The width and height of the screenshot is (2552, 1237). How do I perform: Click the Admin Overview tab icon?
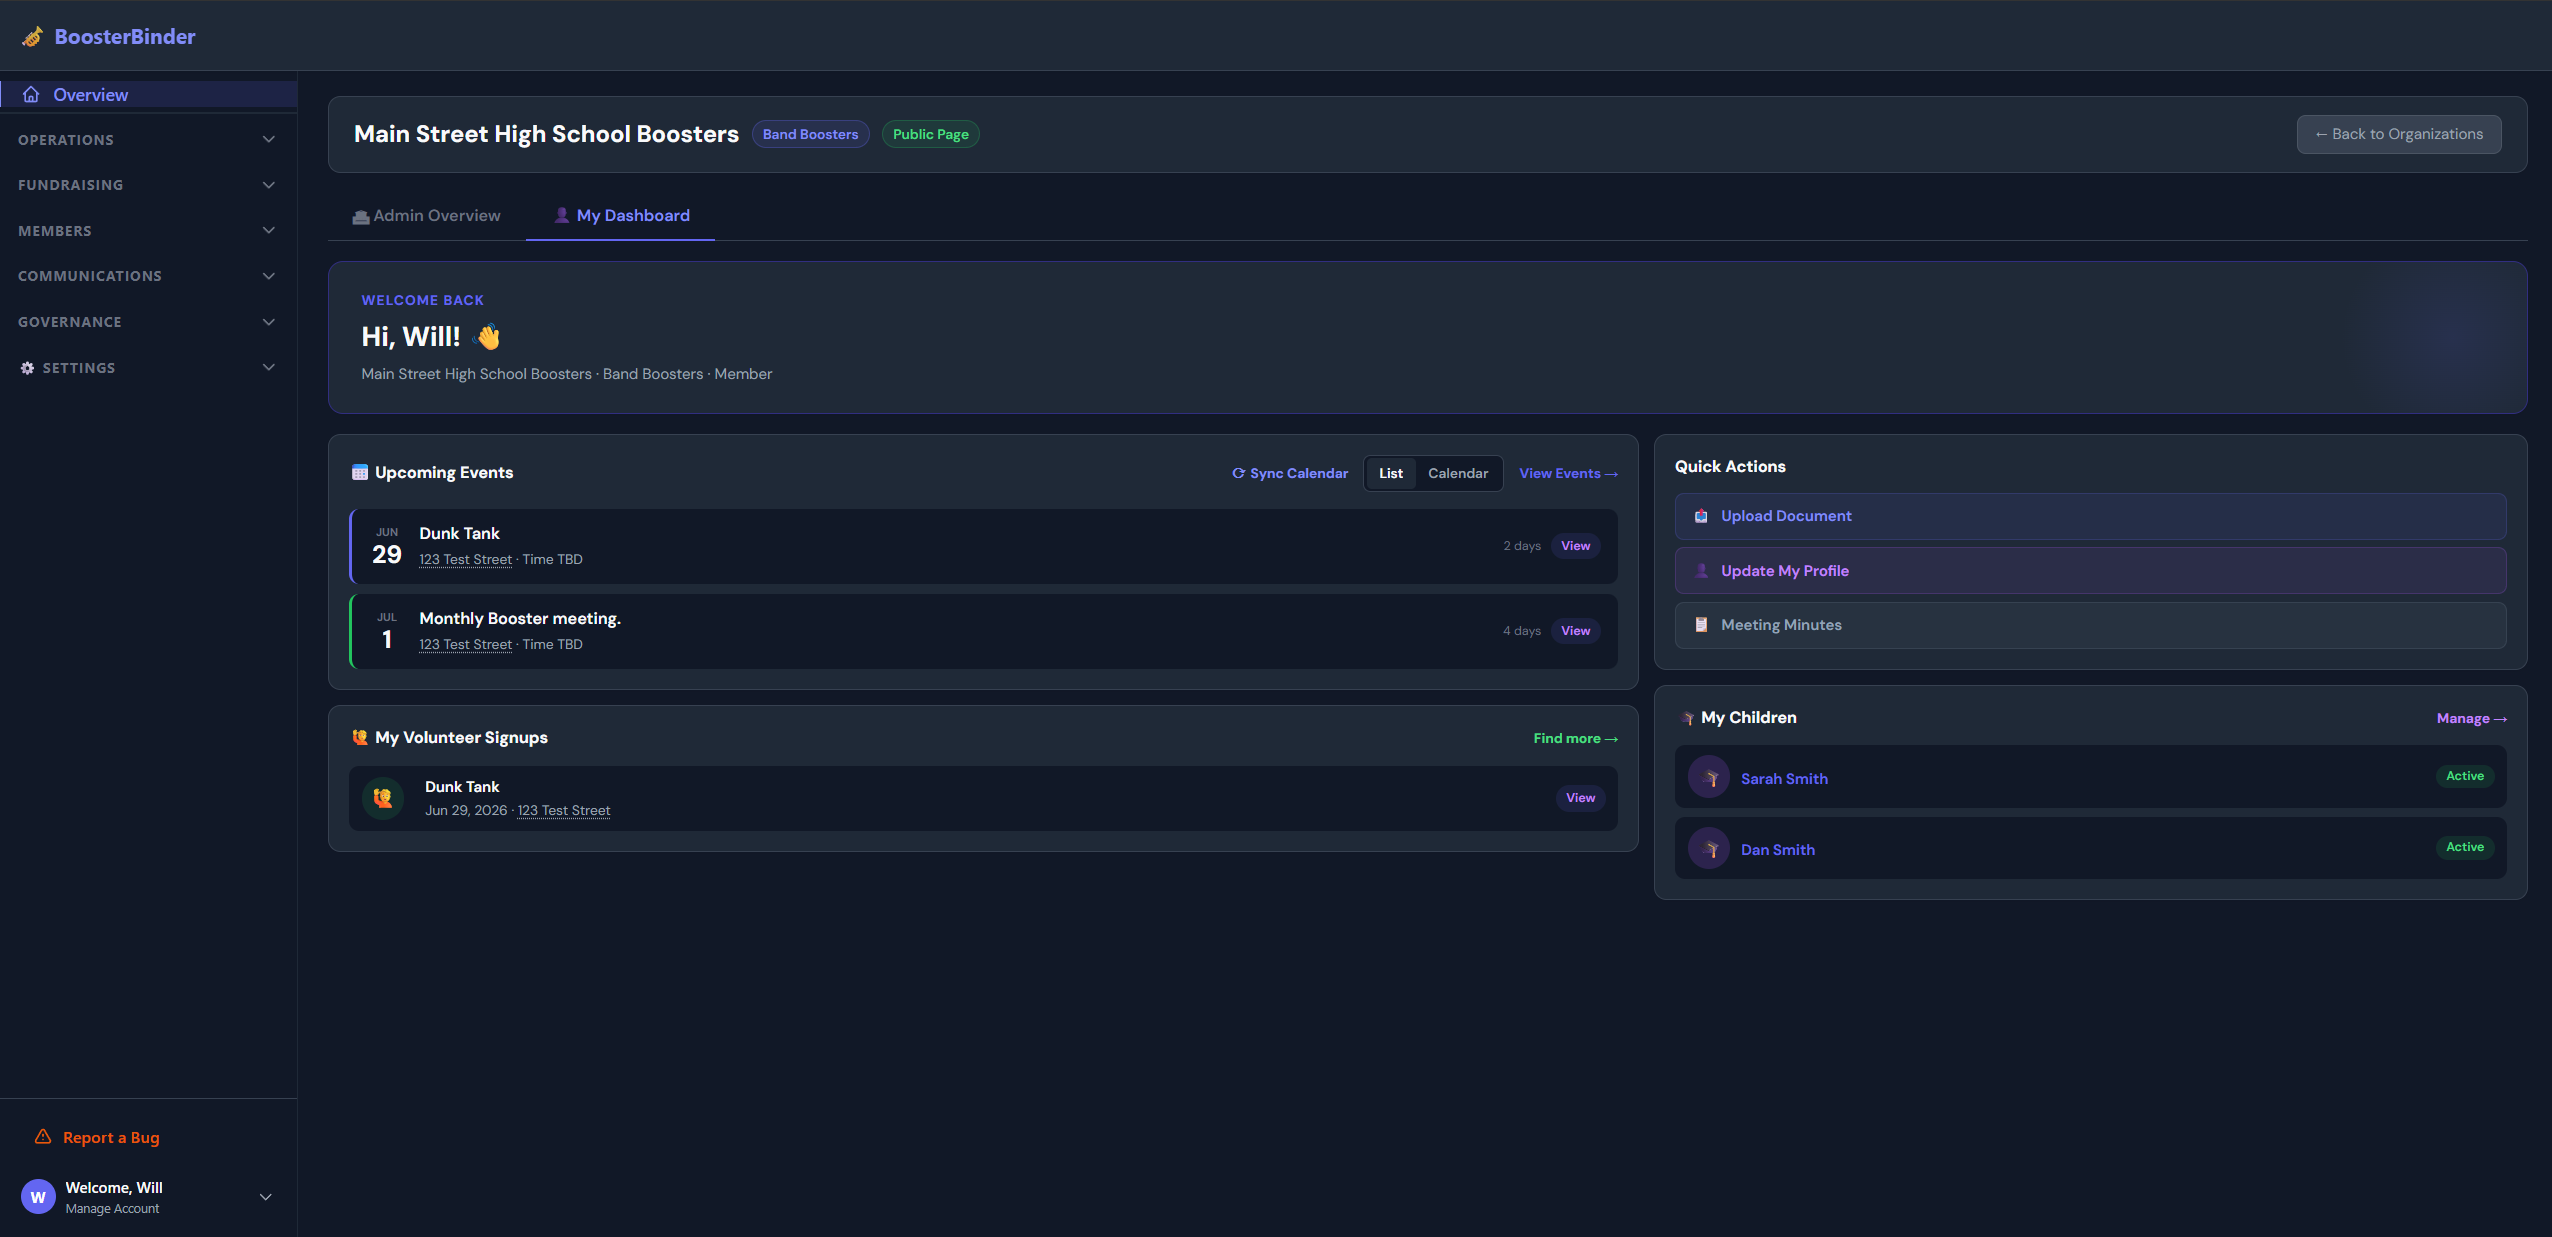361,216
